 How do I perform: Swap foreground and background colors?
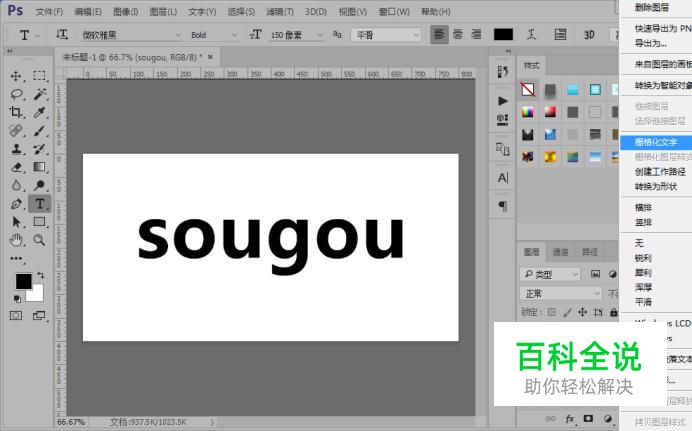coord(41,275)
